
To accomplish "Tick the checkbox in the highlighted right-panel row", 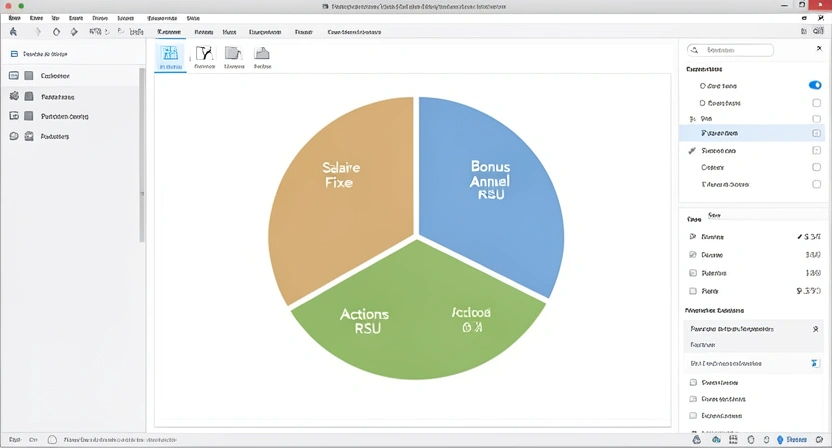I will 817,133.
